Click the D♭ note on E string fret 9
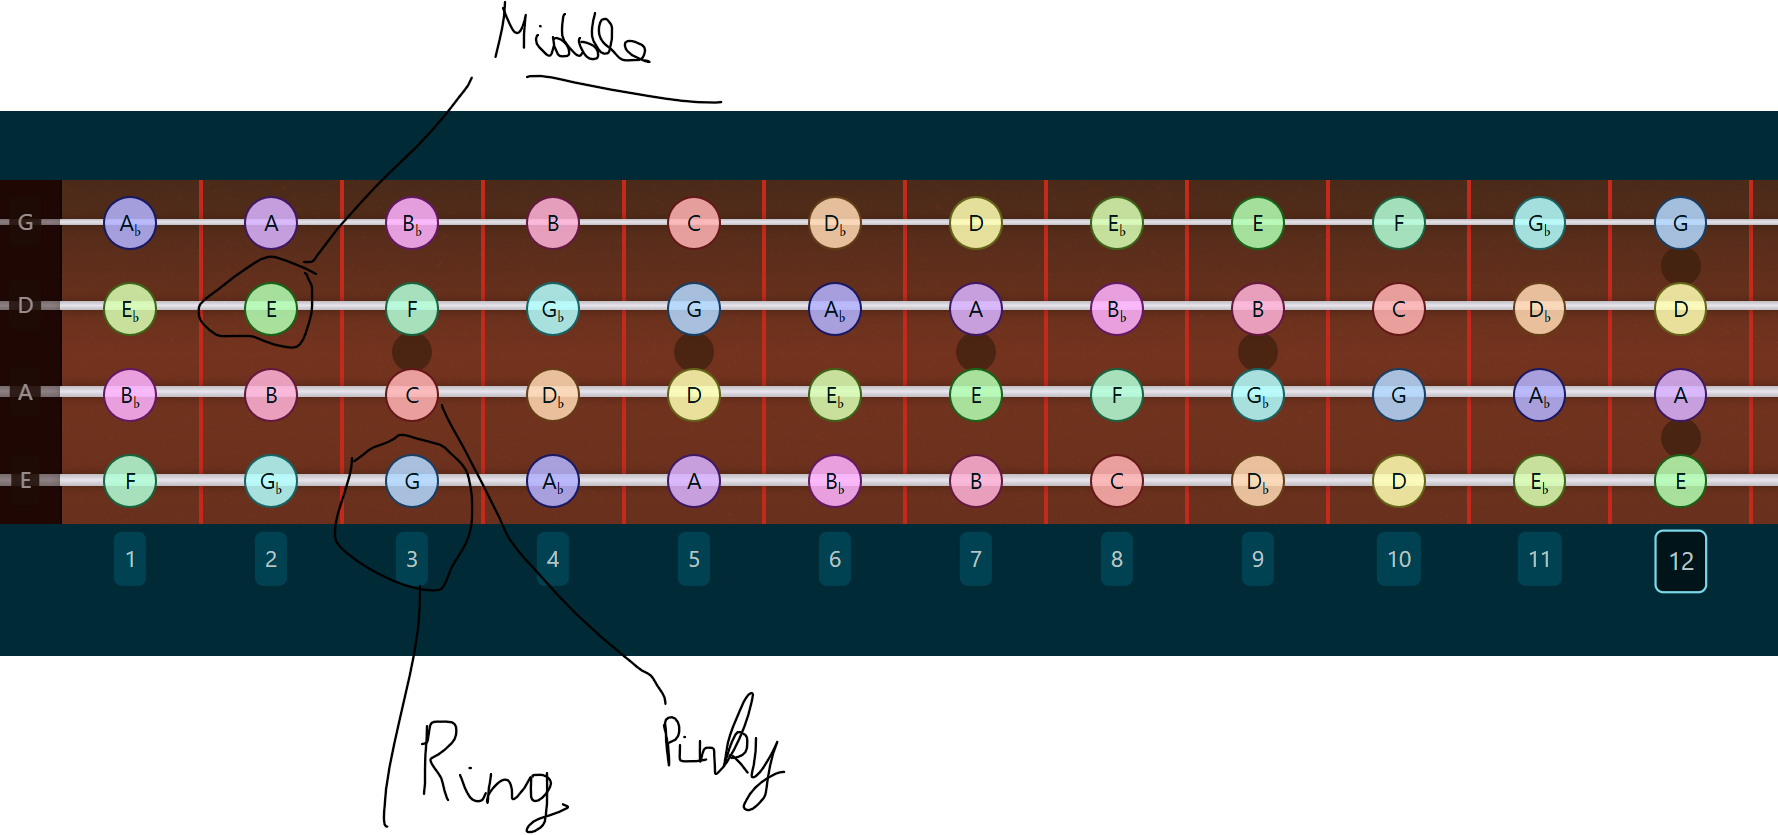 [1258, 481]
